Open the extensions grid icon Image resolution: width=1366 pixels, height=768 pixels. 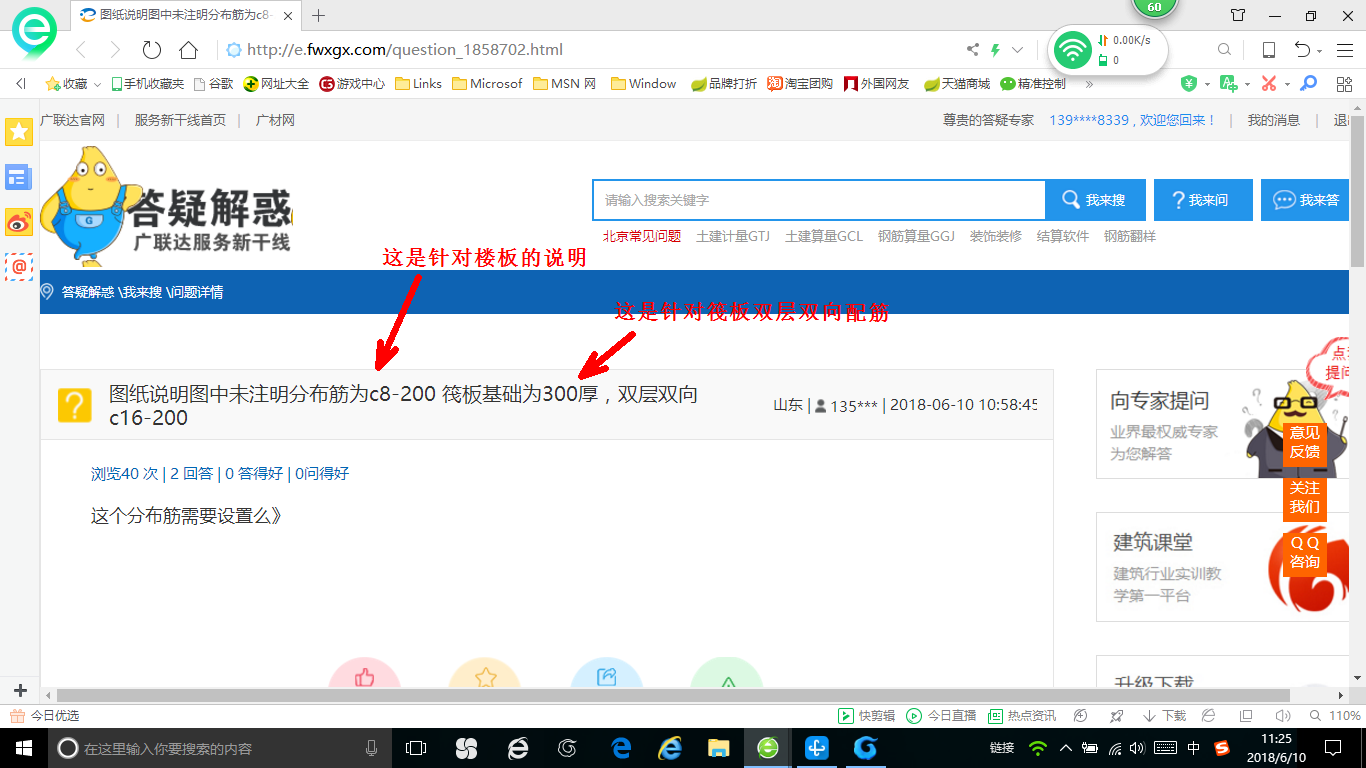click(1344, 84)
